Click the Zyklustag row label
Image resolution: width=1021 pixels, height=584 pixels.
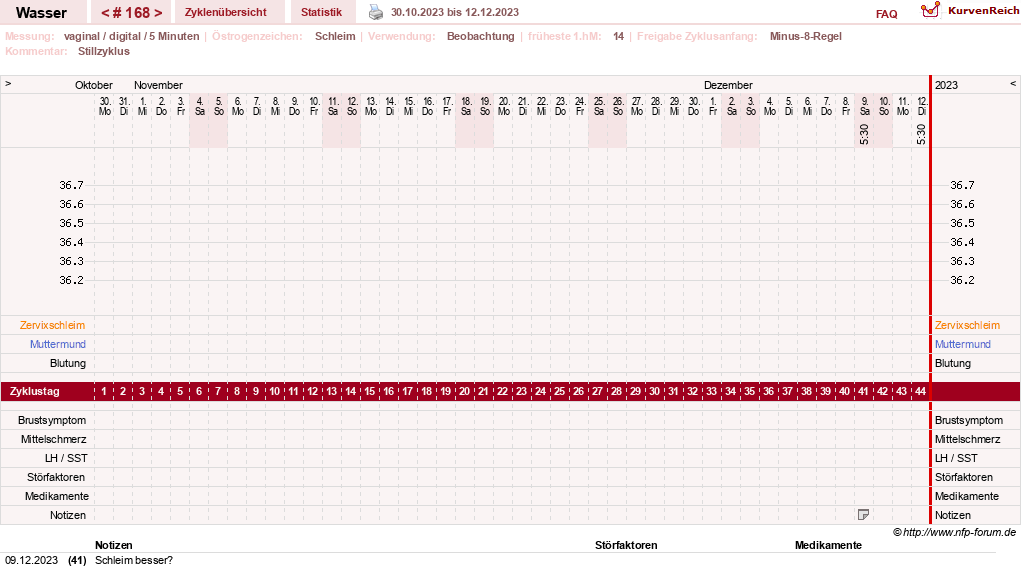35,391
